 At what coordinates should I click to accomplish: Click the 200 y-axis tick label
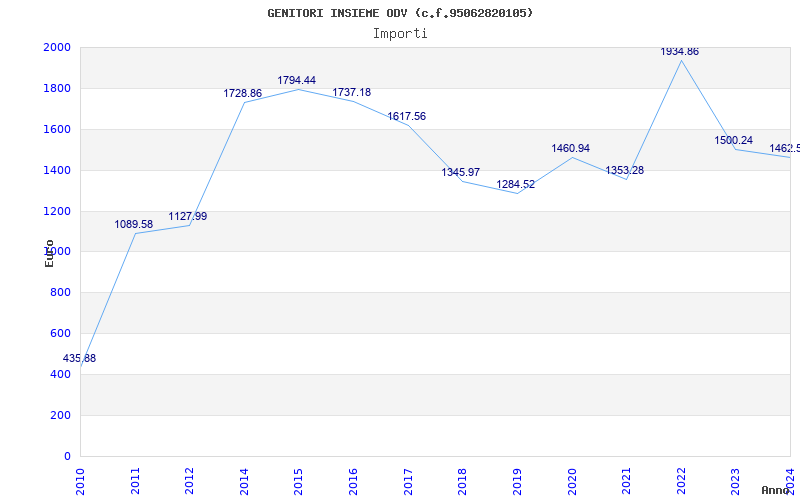61,415
